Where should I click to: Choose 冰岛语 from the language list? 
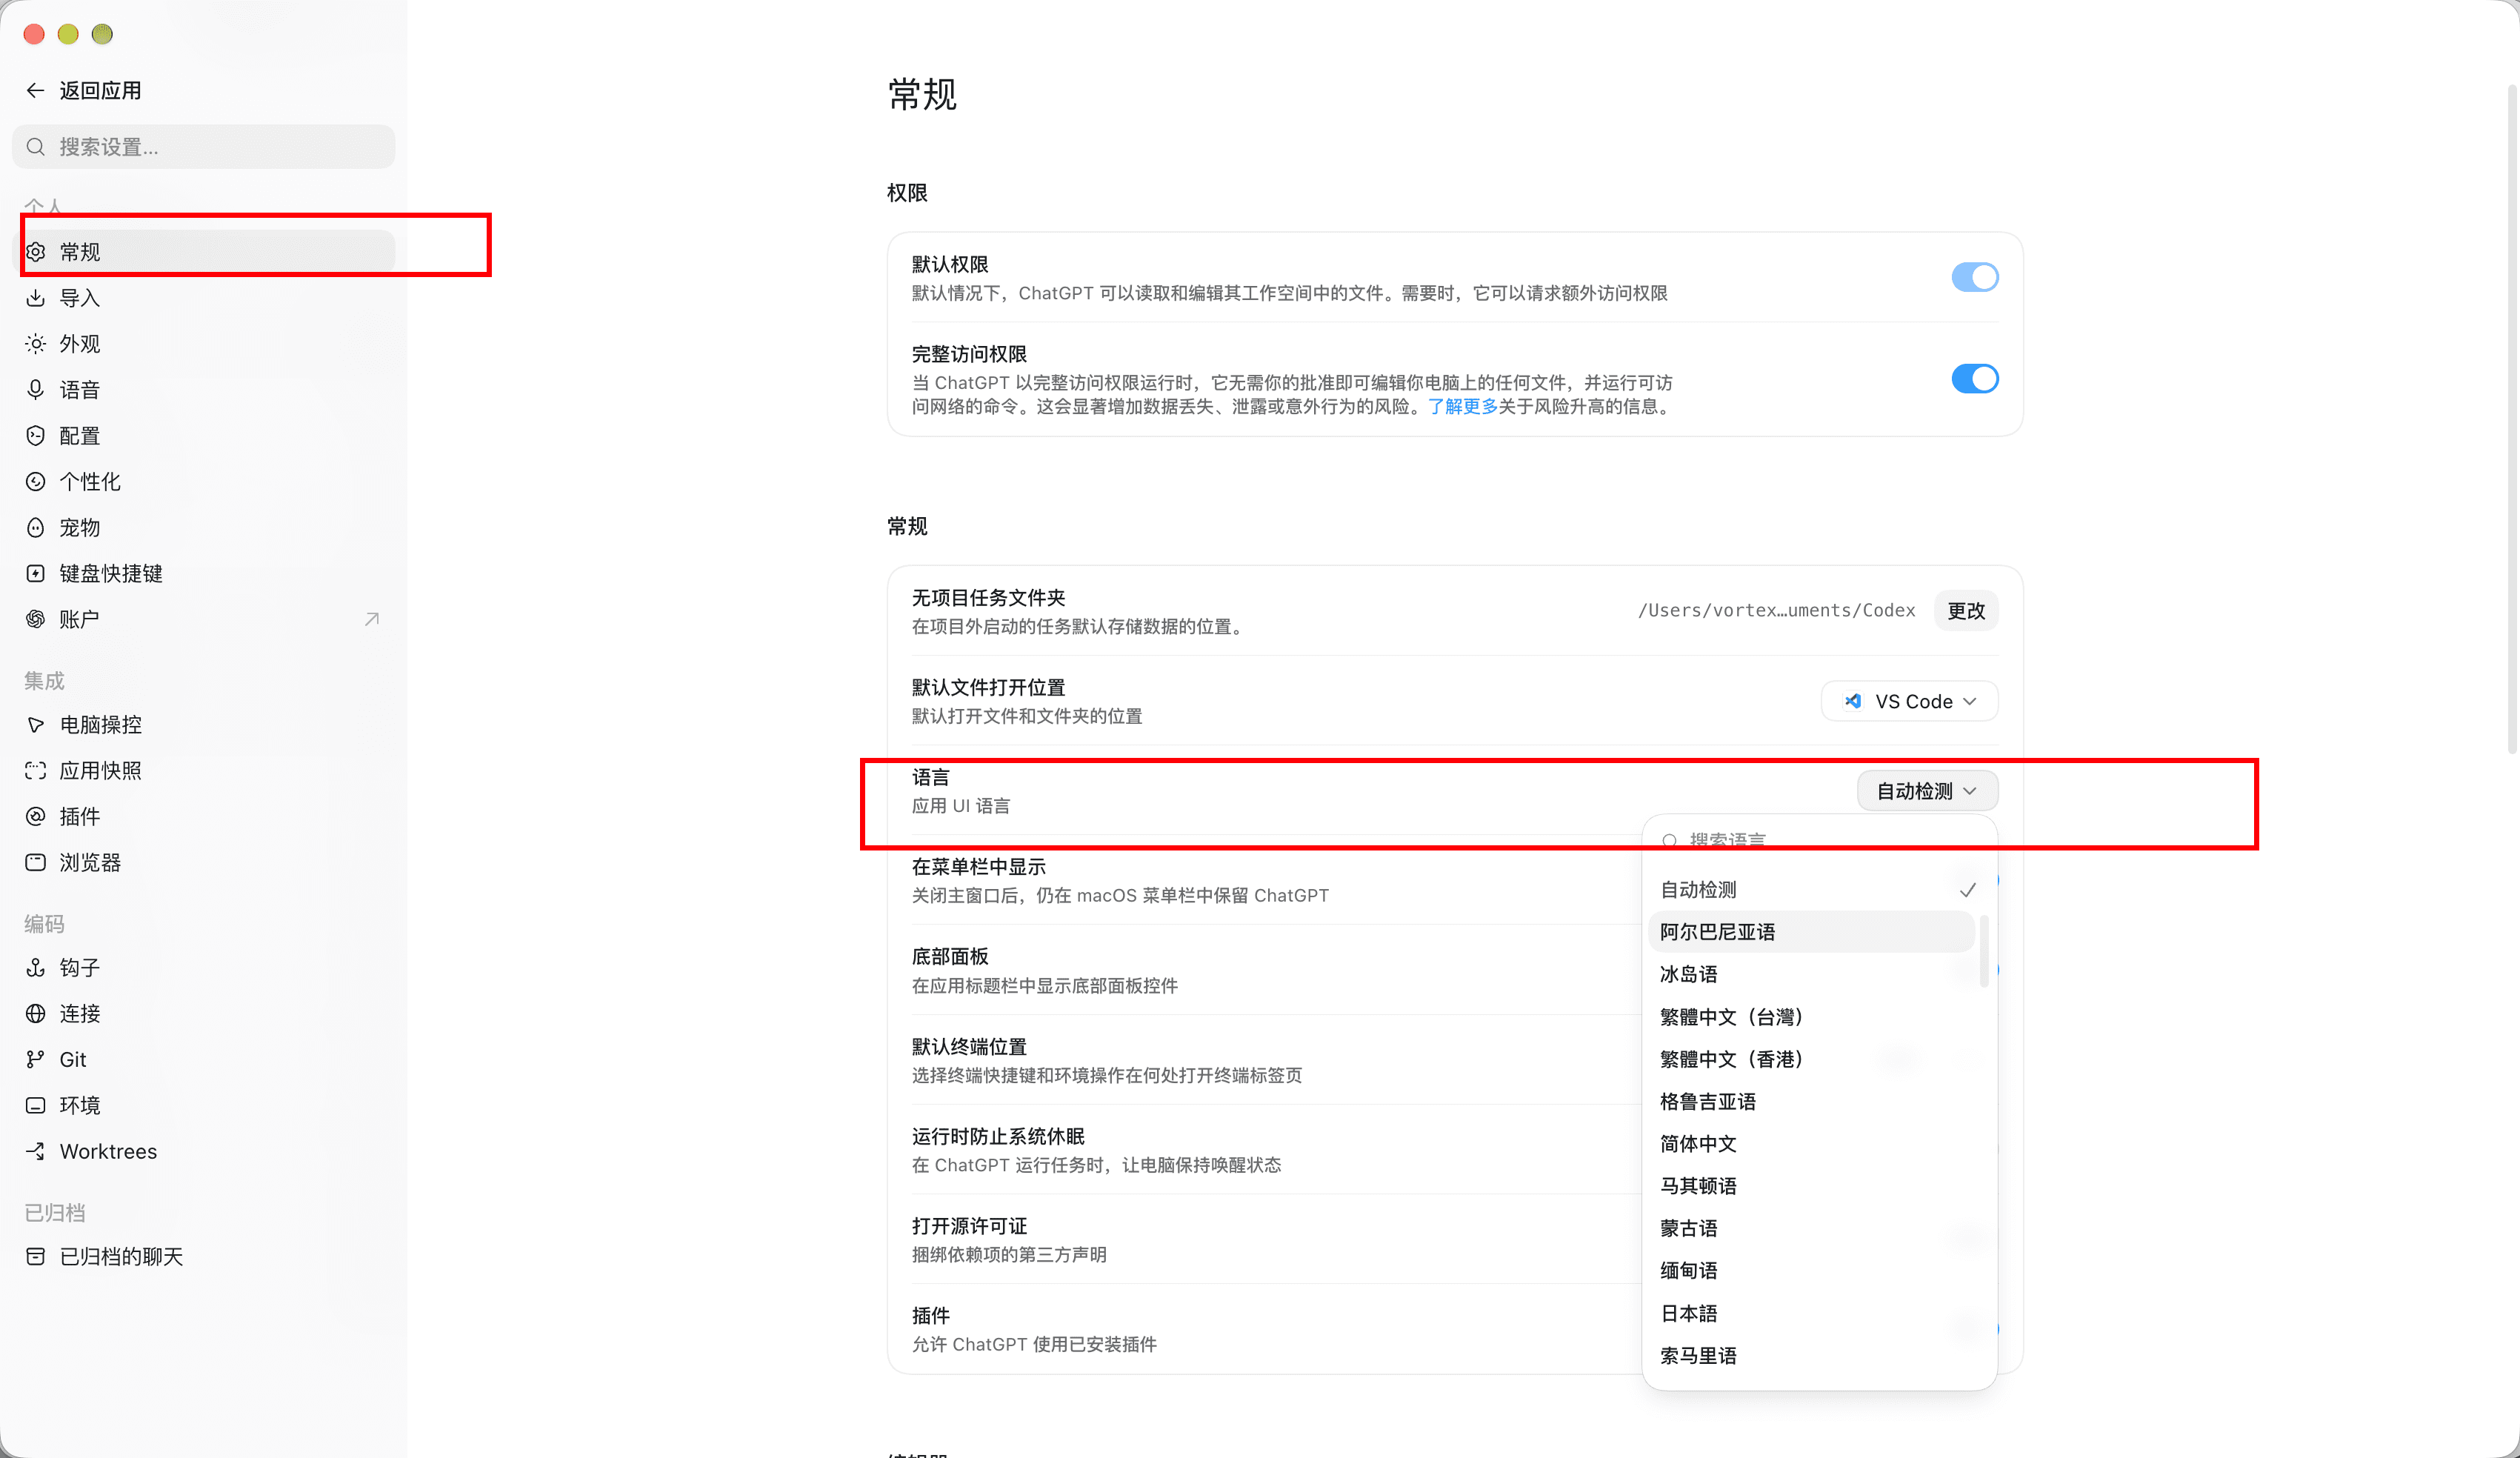[1811, 974]
